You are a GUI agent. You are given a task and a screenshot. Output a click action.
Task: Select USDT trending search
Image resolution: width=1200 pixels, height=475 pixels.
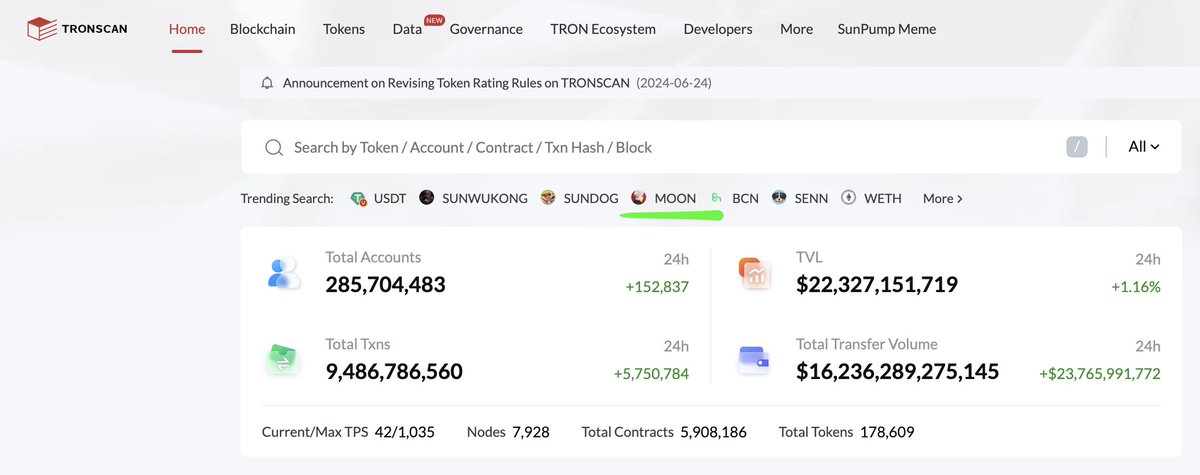[390, 198]
